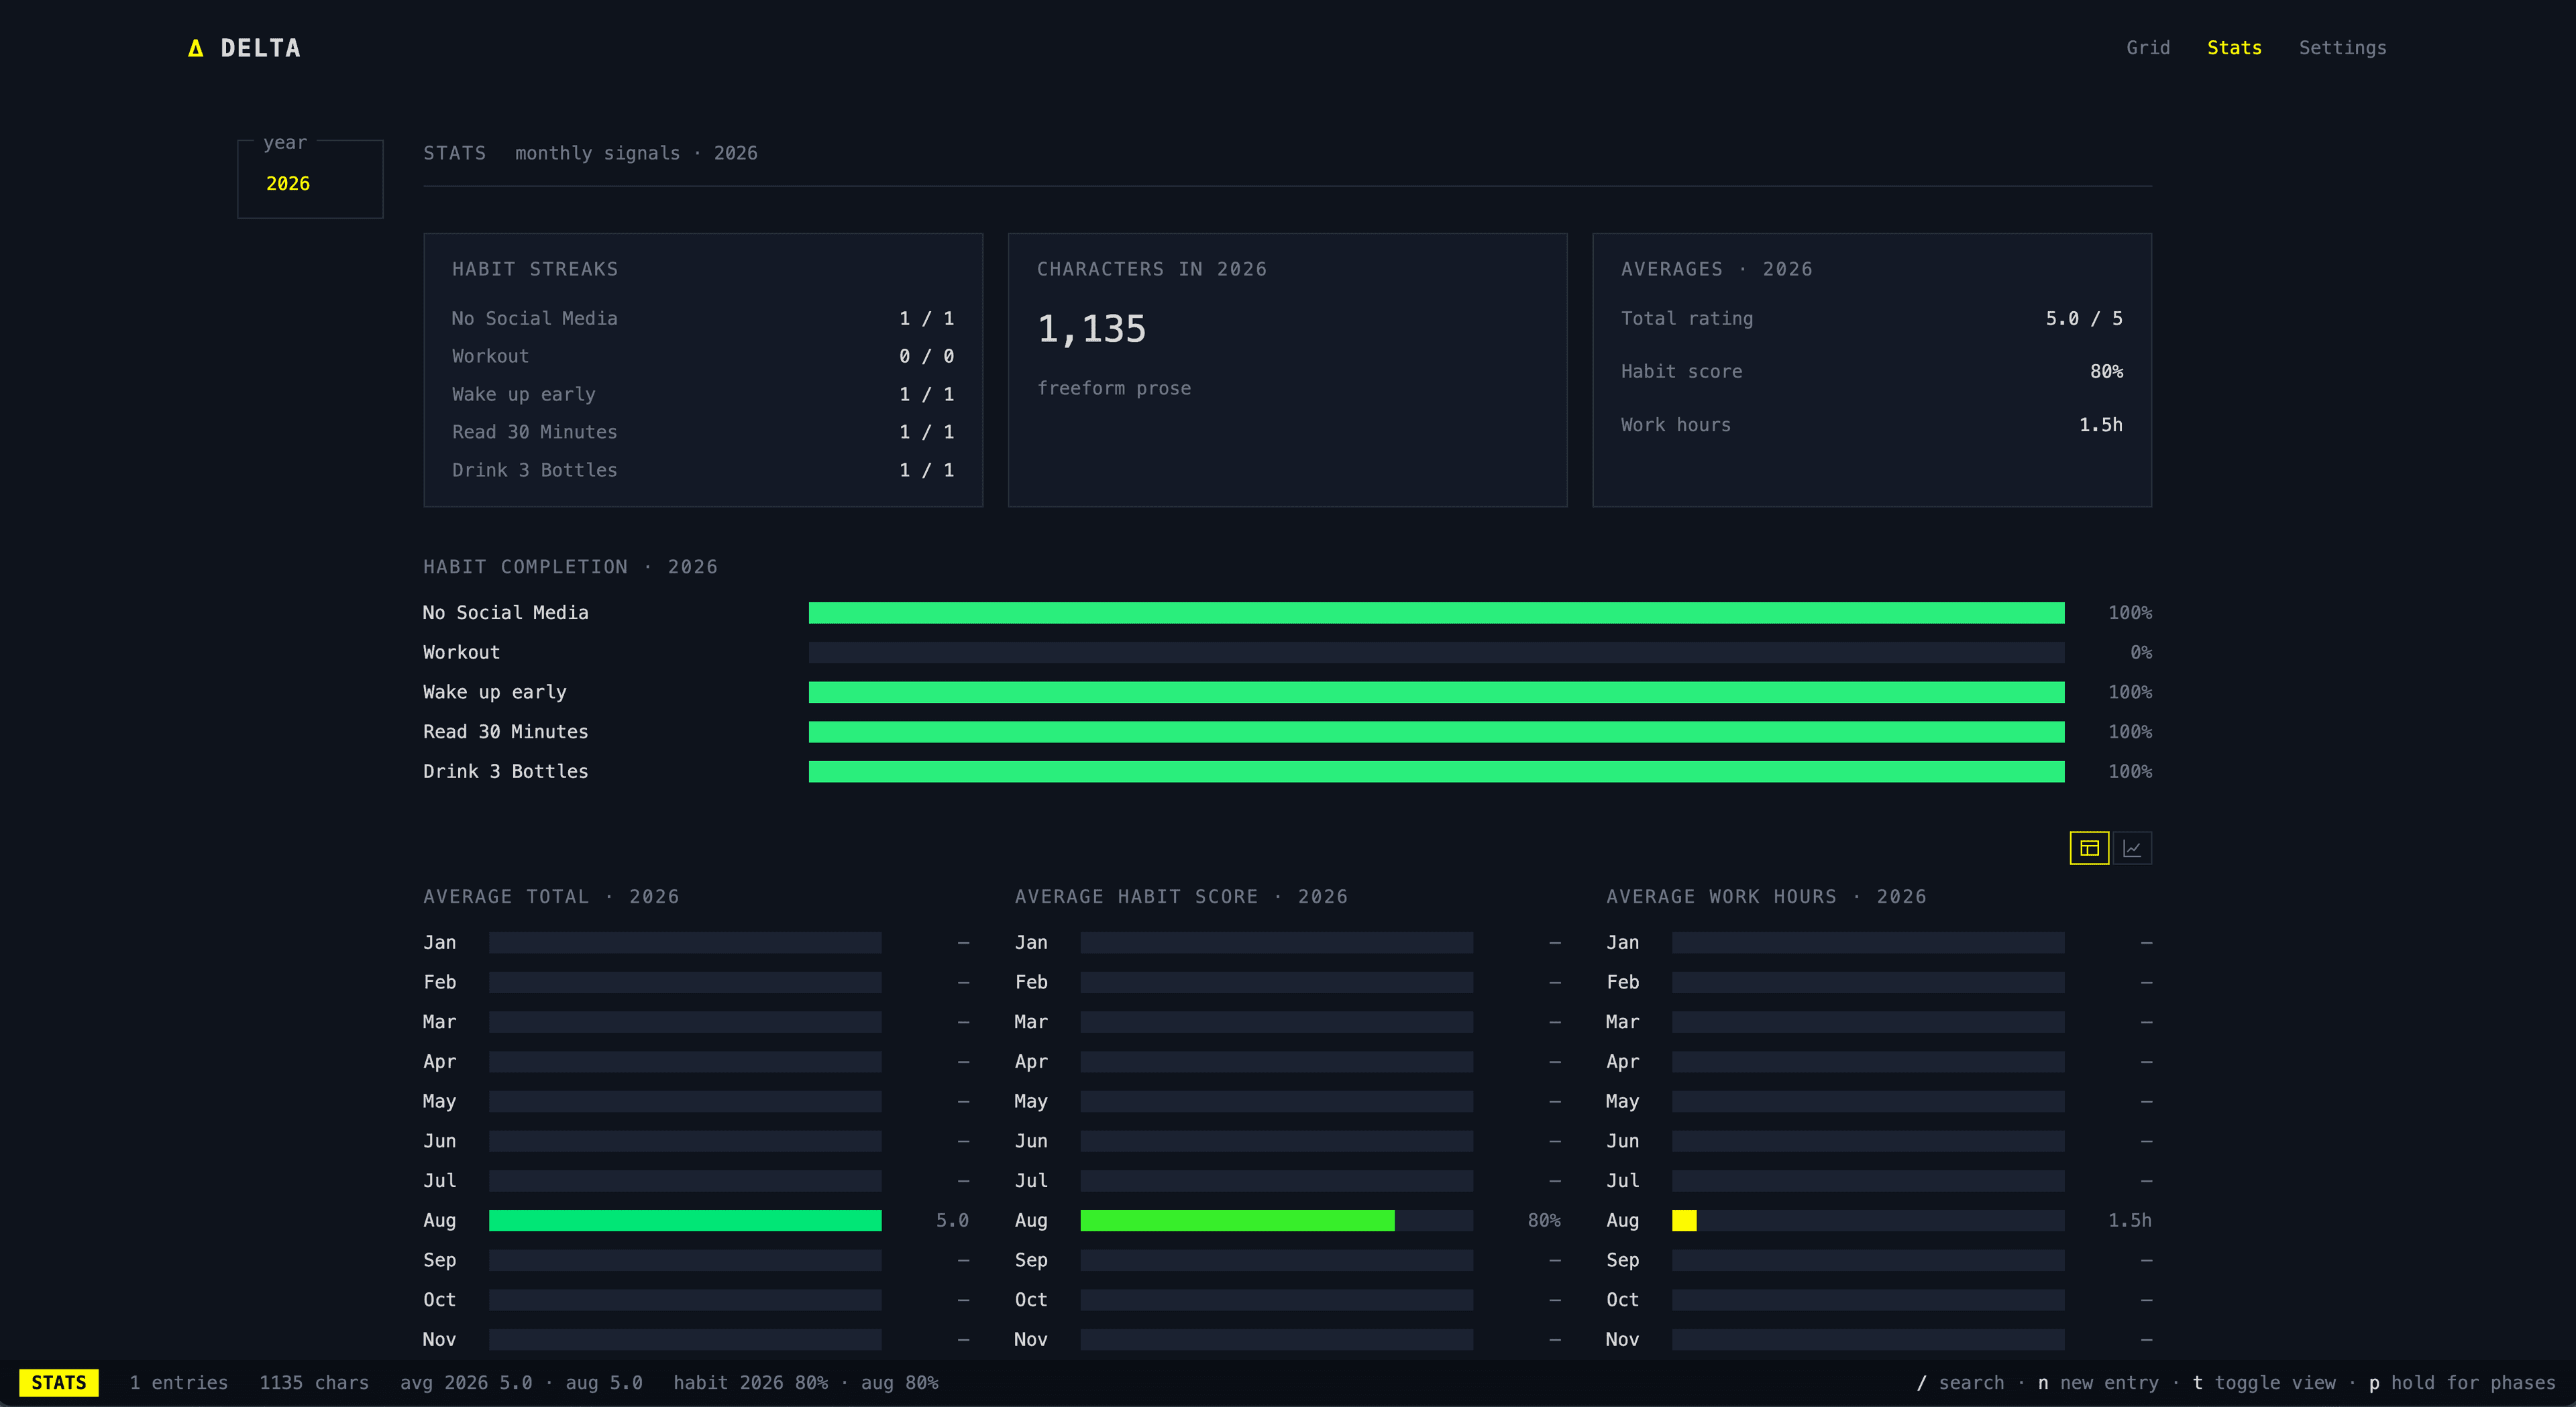
Task: Click No Social Media streak row
Action: (703, 318)
